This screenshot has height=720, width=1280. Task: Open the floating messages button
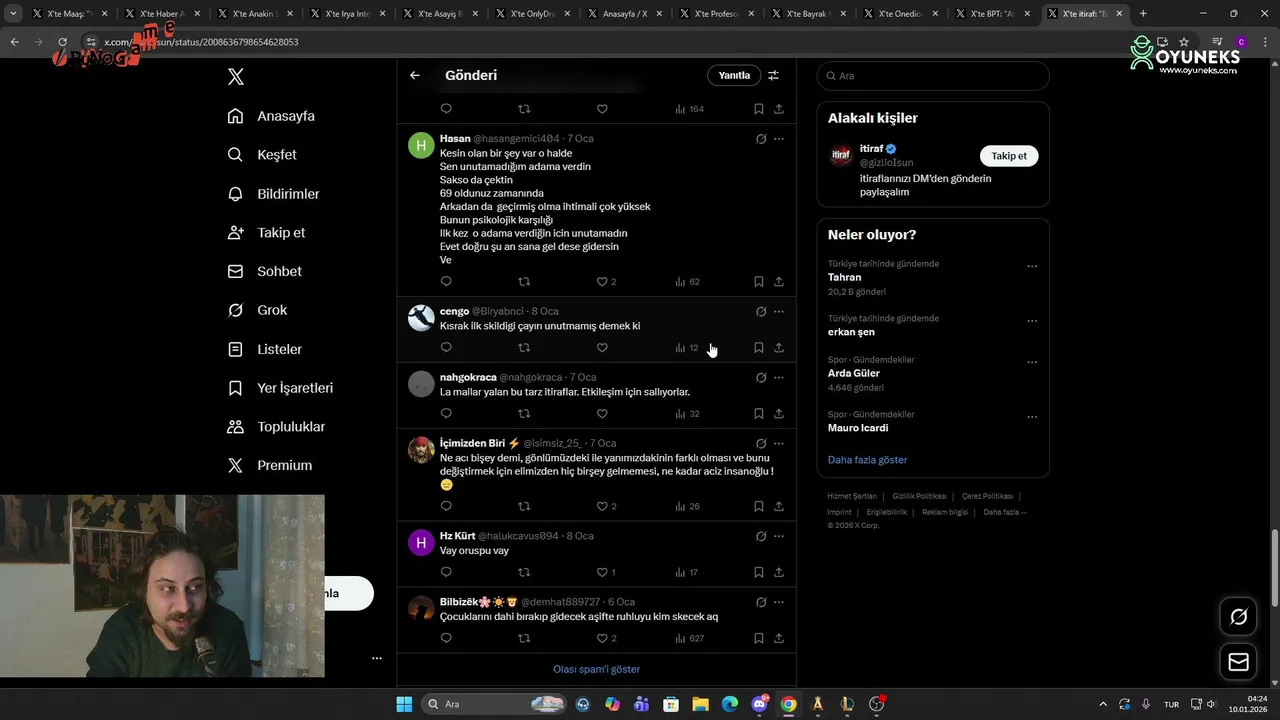click(x=1238, y=662)
